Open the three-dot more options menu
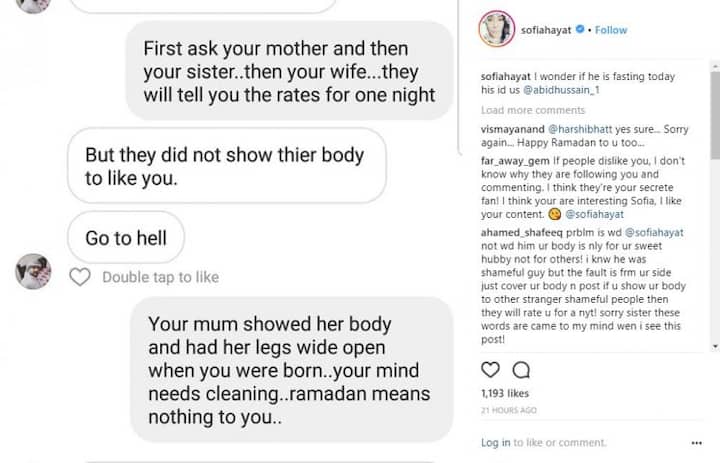This screenshot has width=720, height=463. point(696,443)
